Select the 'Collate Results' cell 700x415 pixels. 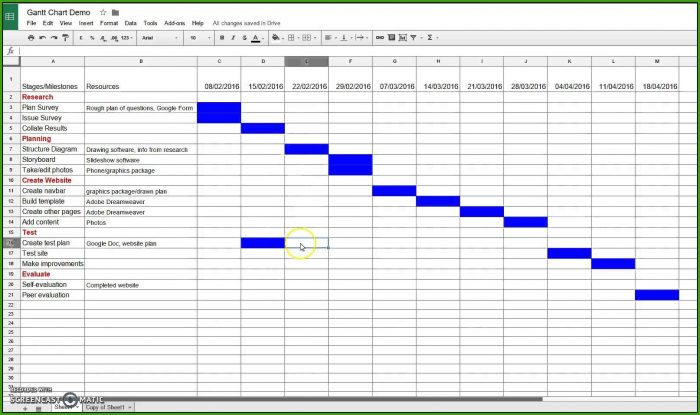pyautogui.click(x=52, y=128)
